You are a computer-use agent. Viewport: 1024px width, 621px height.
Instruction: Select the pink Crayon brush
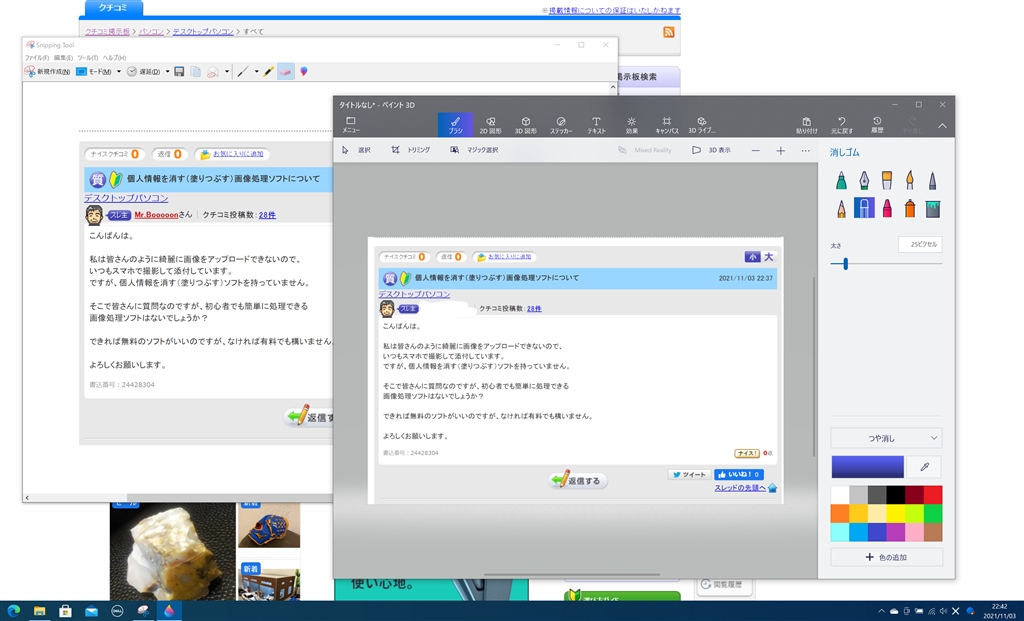pos(887,208)
